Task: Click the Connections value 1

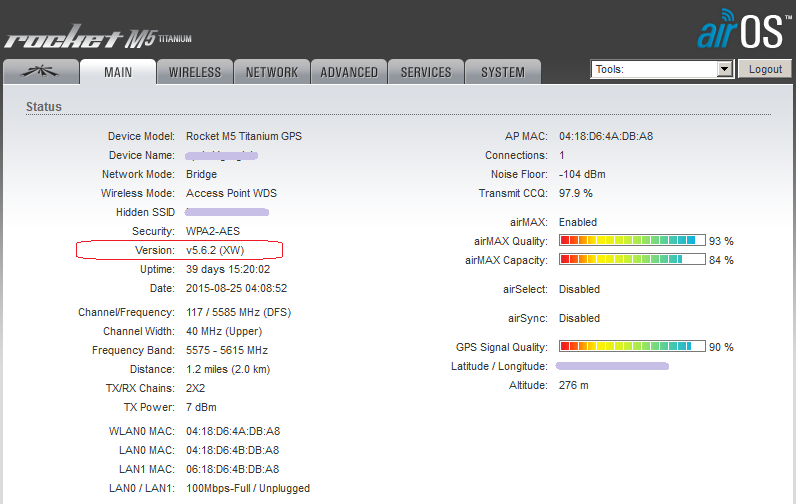Action: tap(562, 155)
